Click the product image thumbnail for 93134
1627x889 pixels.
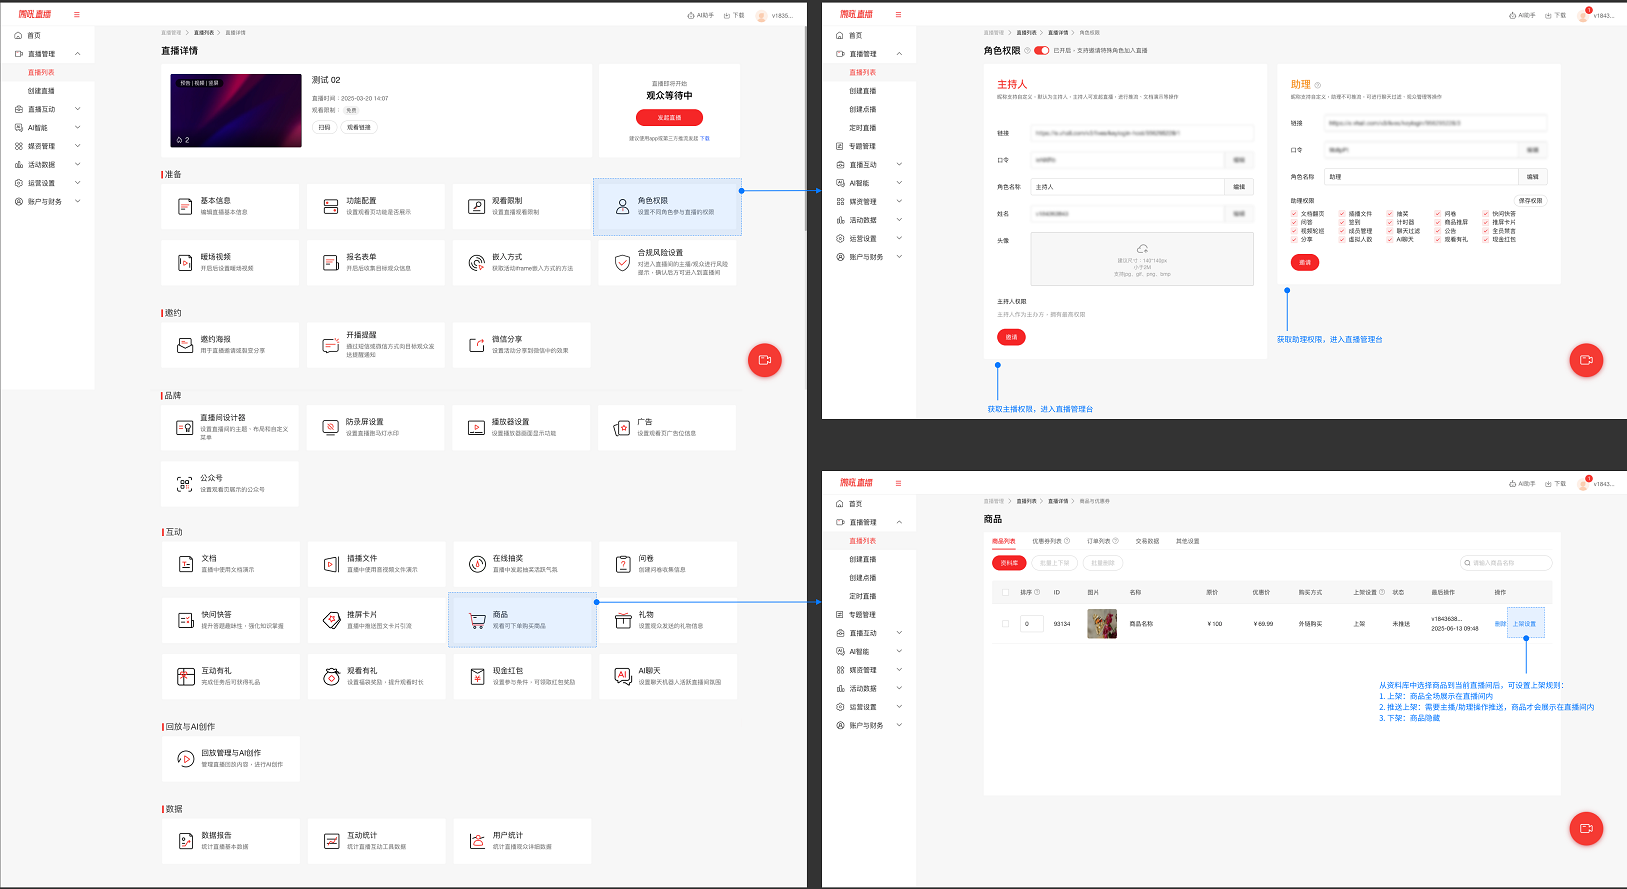(1102, 624)
